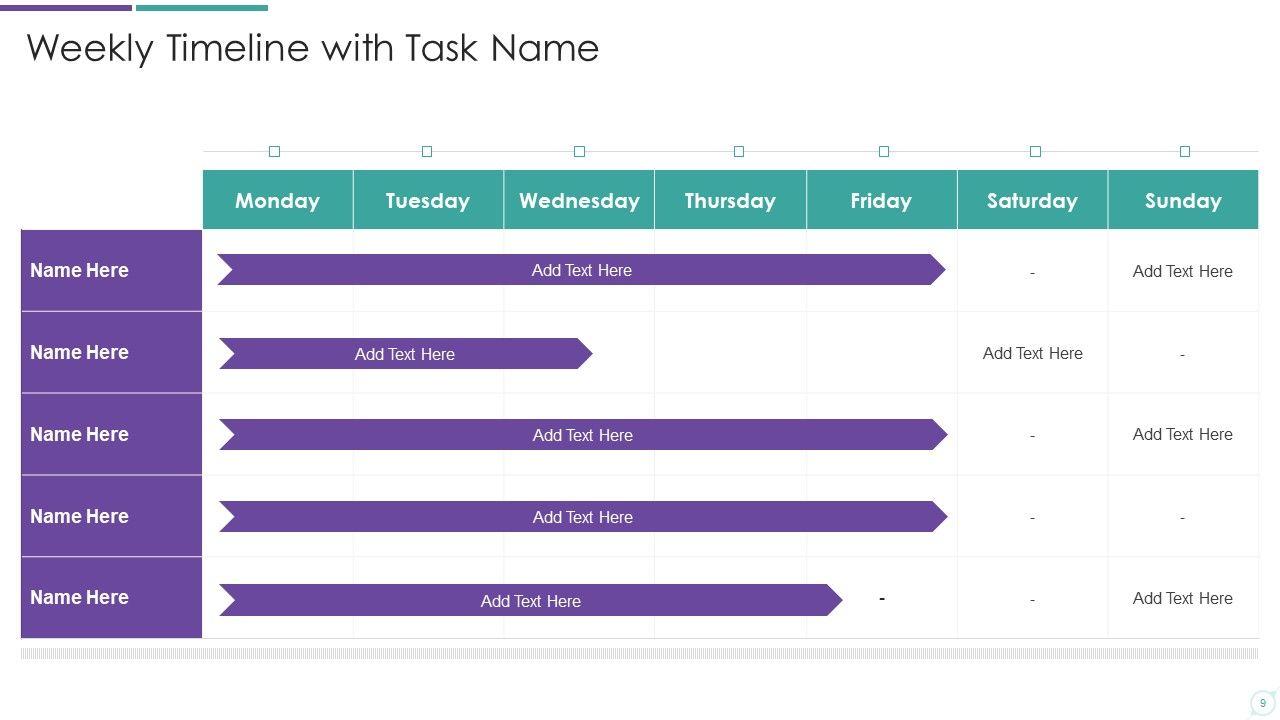
Task: Select the Monday column header
Action: tap(277, 200)
